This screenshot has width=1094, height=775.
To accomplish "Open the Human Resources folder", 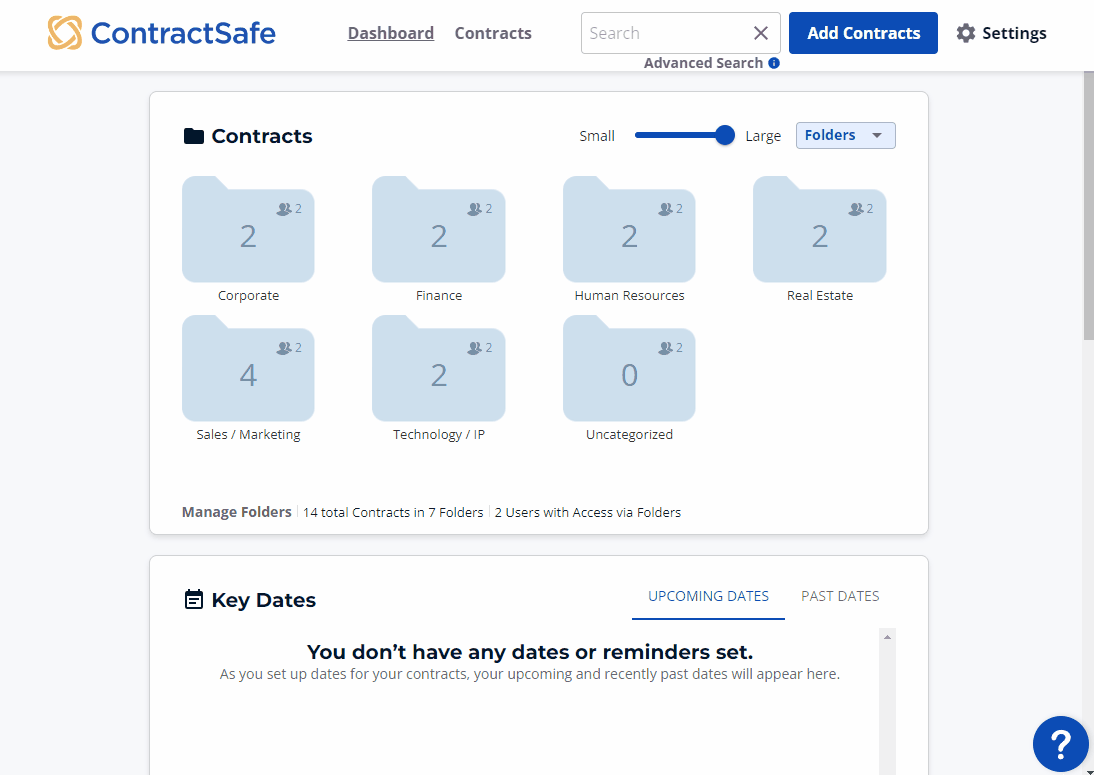I will click(x=629, y=230).
